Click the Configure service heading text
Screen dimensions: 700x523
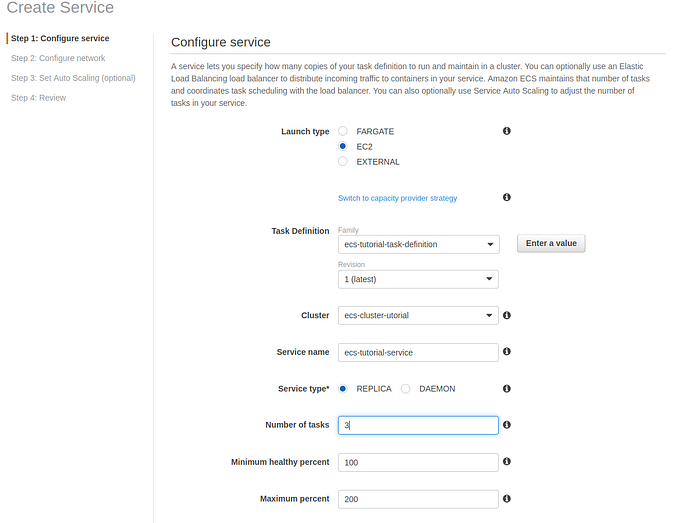click(x=221, y=42)
